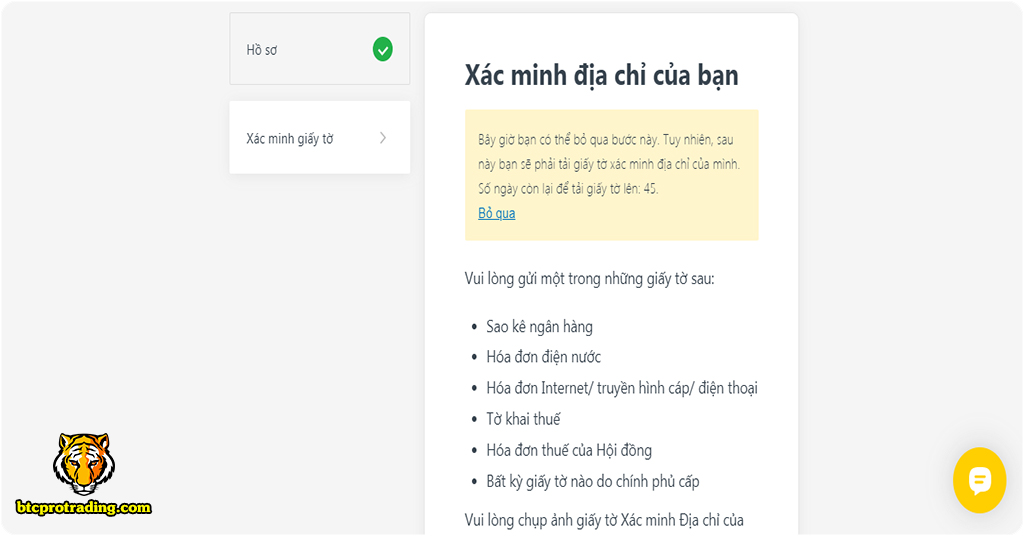Click Bất kỳ giấy tờ nào do chính phủ cấp

coord(593,482)
